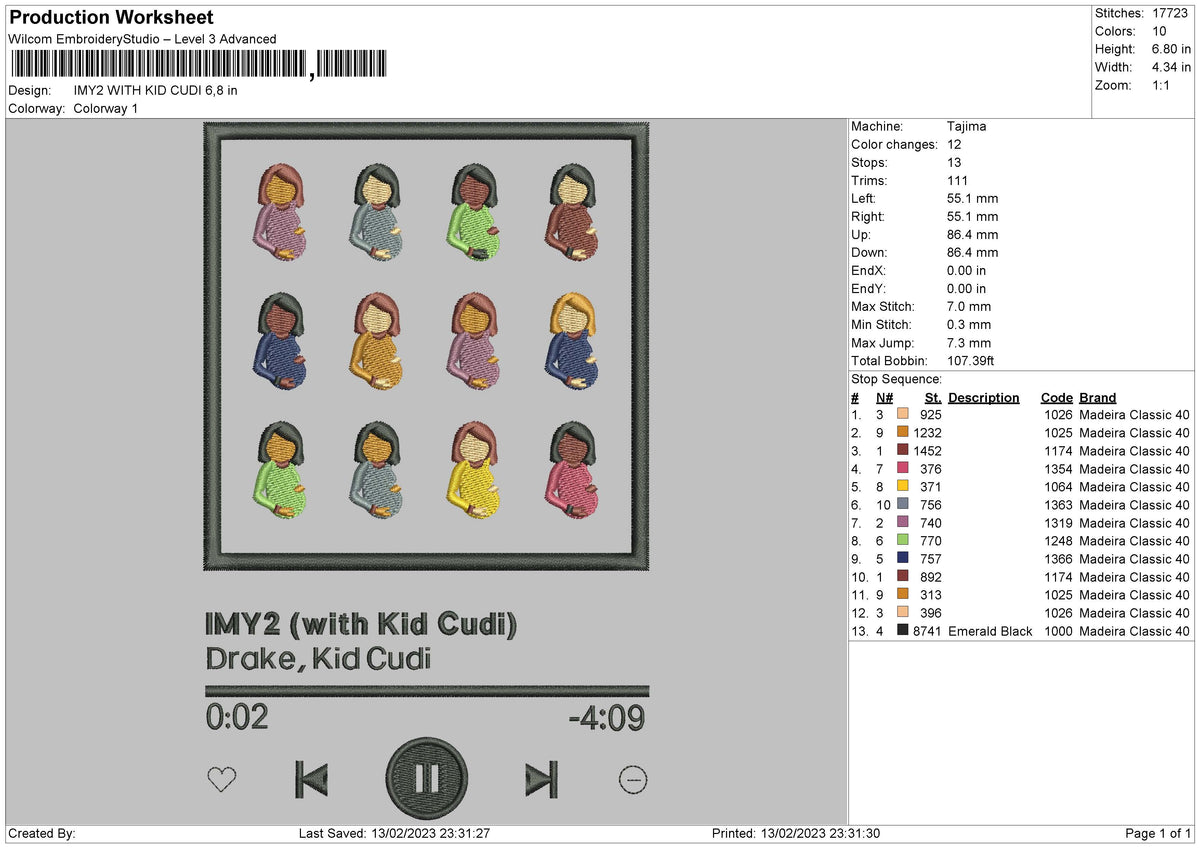
Task: Click the round pause button
Action: tap(426, 778)
